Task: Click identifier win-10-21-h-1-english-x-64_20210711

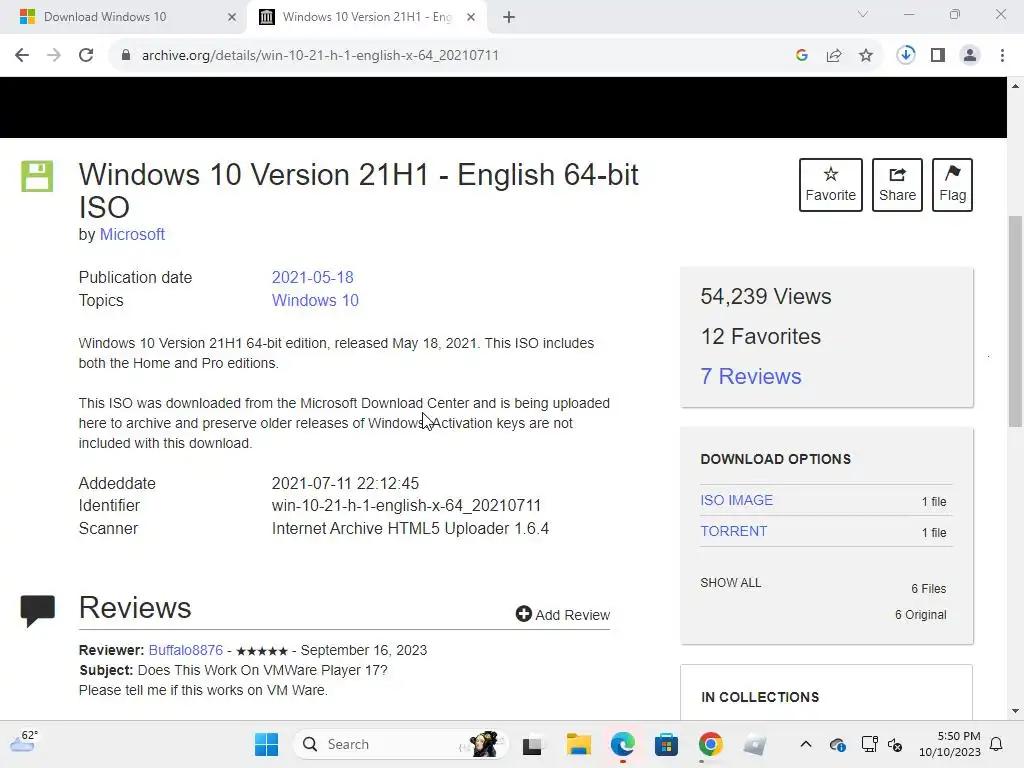Action: point(406,505)
